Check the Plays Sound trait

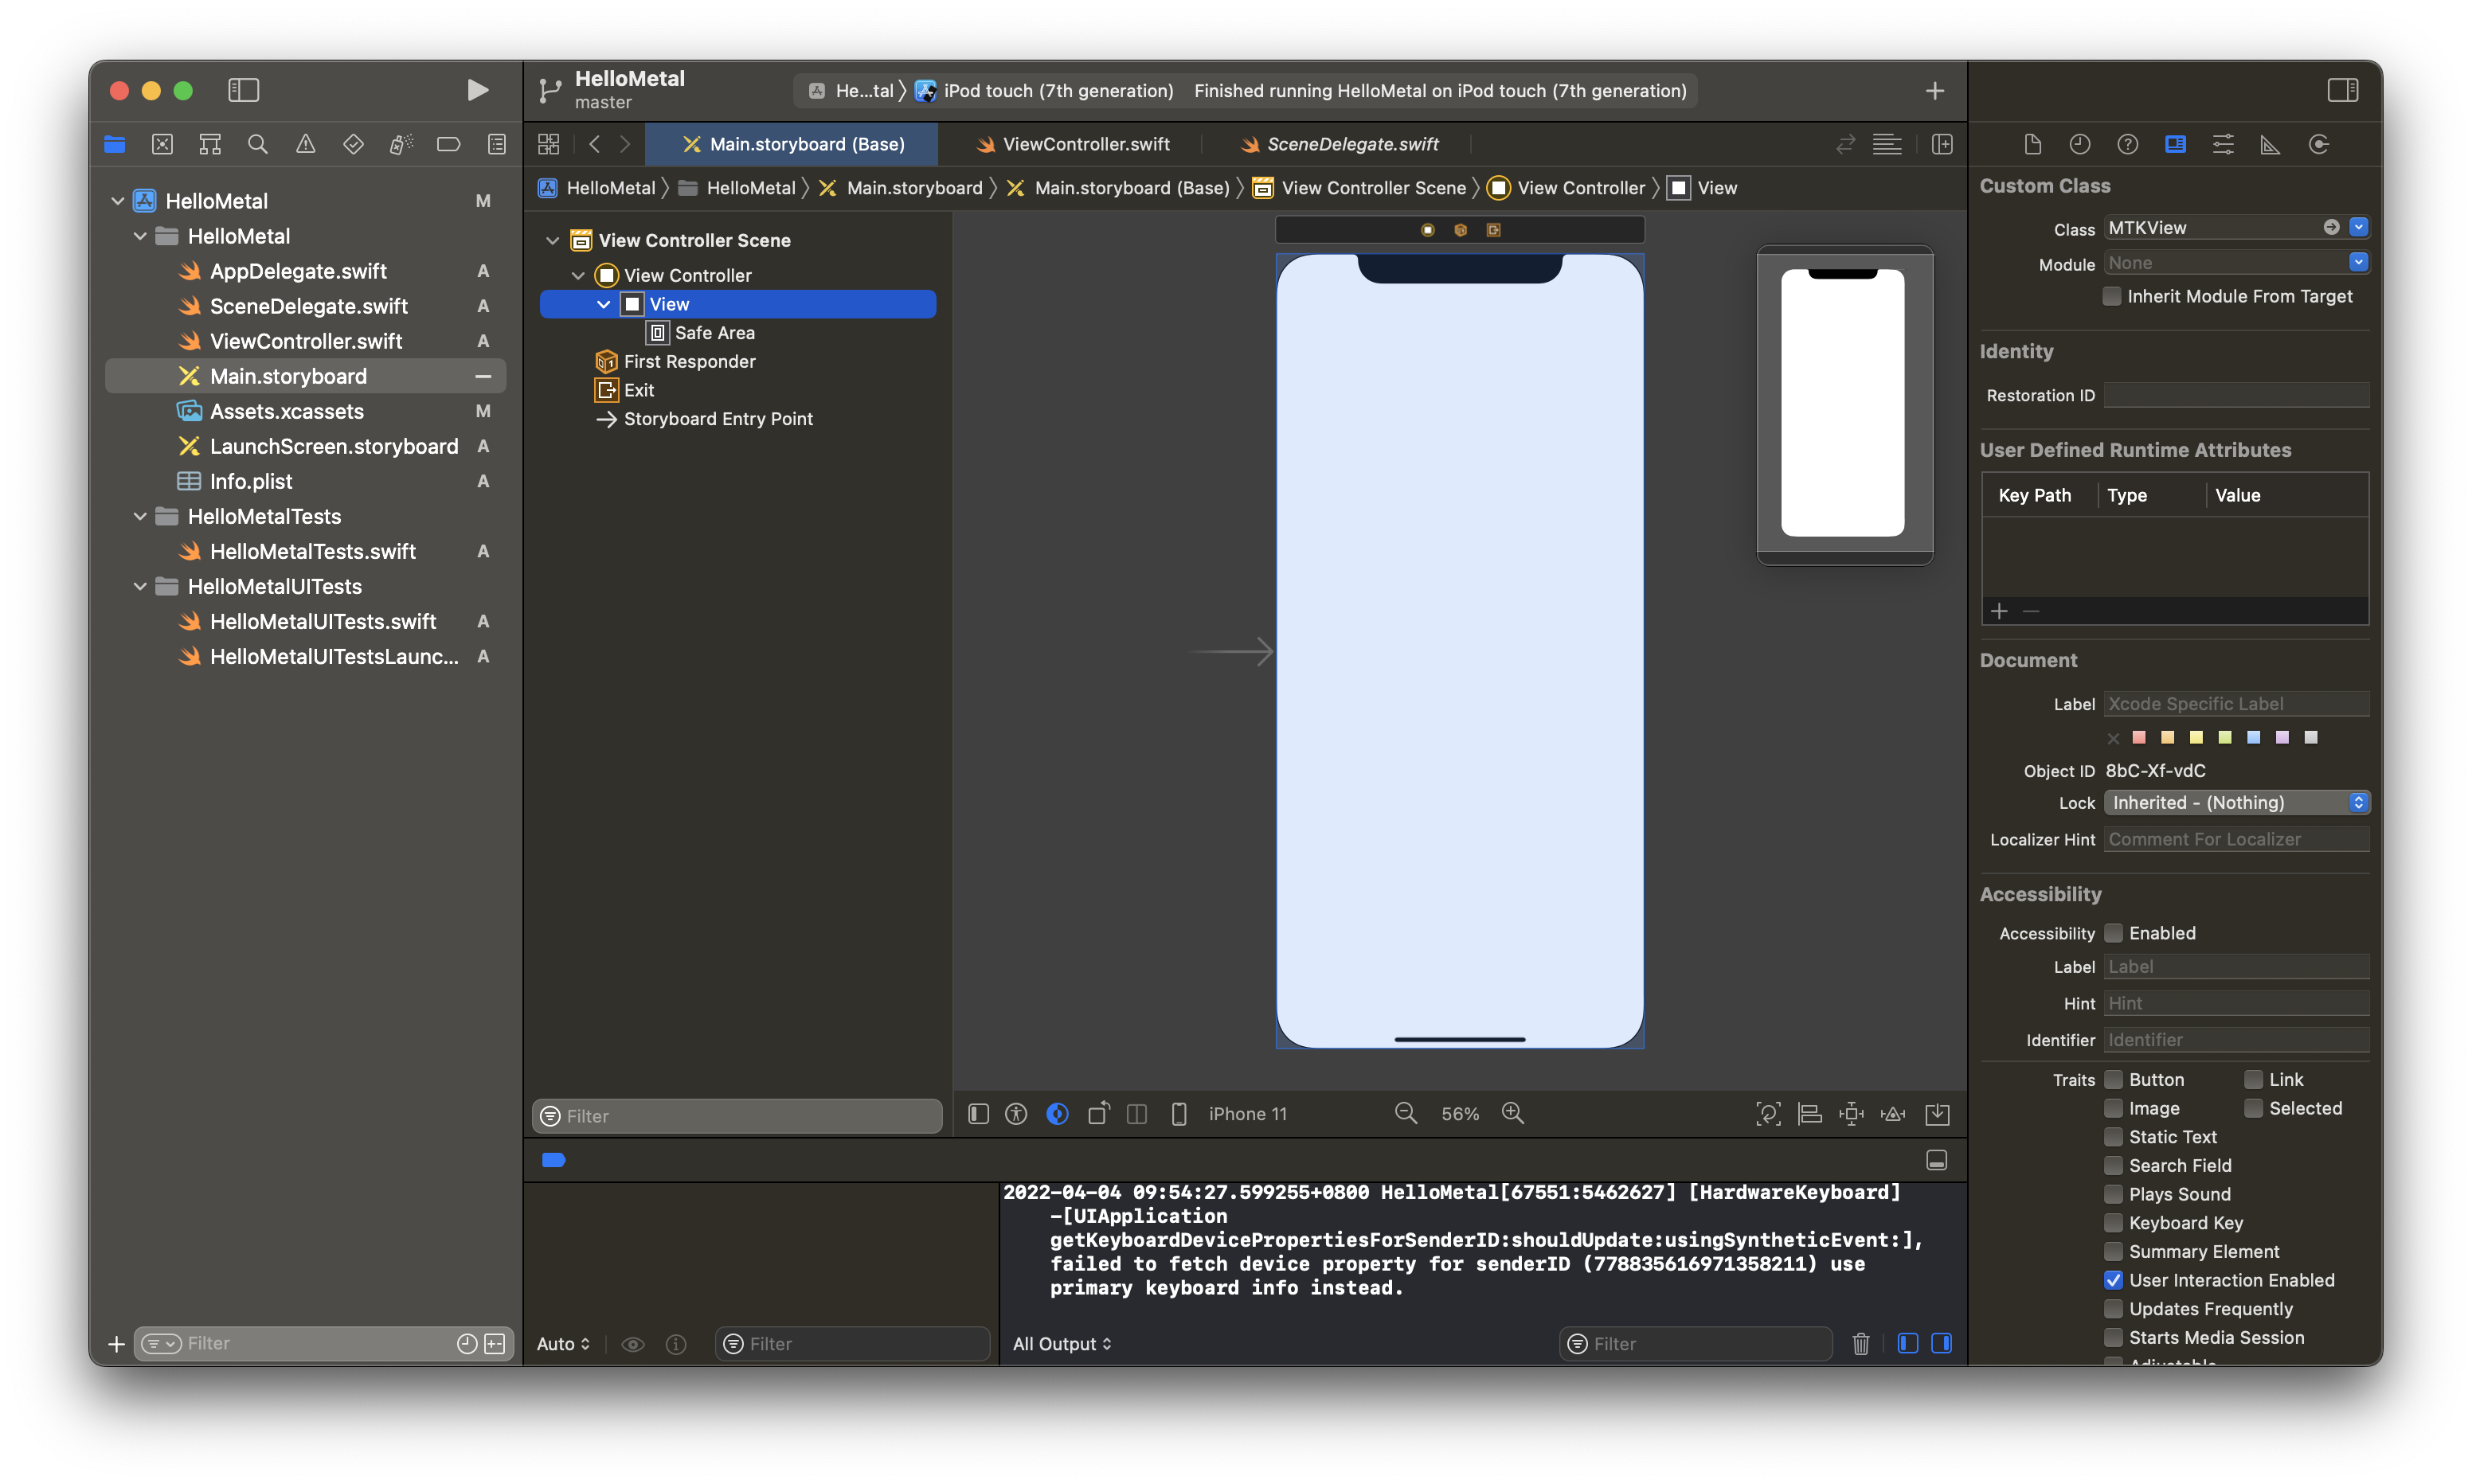click(2114, 1195)
